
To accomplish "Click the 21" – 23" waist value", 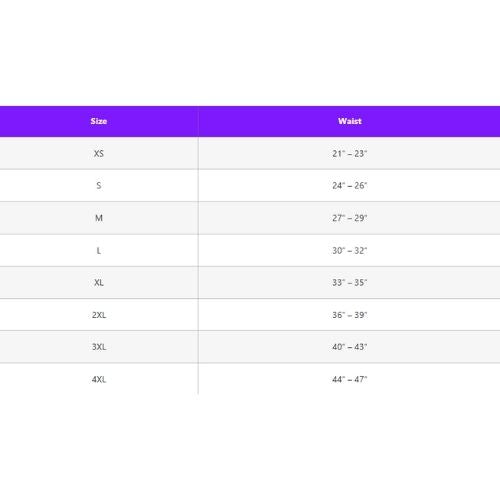I will pyautogui.click(x=350, y=154).
